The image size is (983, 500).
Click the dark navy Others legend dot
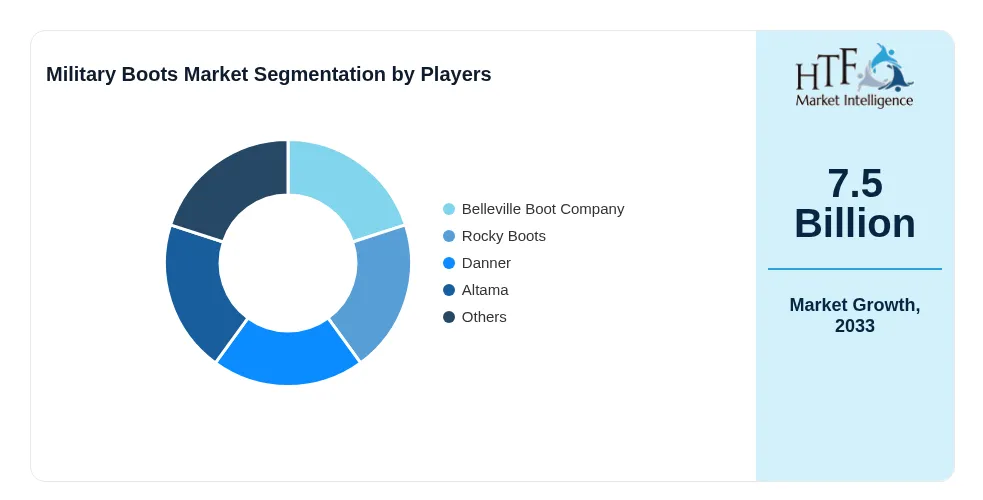[x=449, y=317]
